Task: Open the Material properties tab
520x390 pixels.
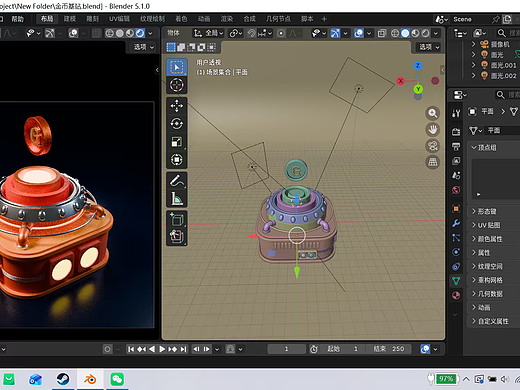Action: pos(456,295)
